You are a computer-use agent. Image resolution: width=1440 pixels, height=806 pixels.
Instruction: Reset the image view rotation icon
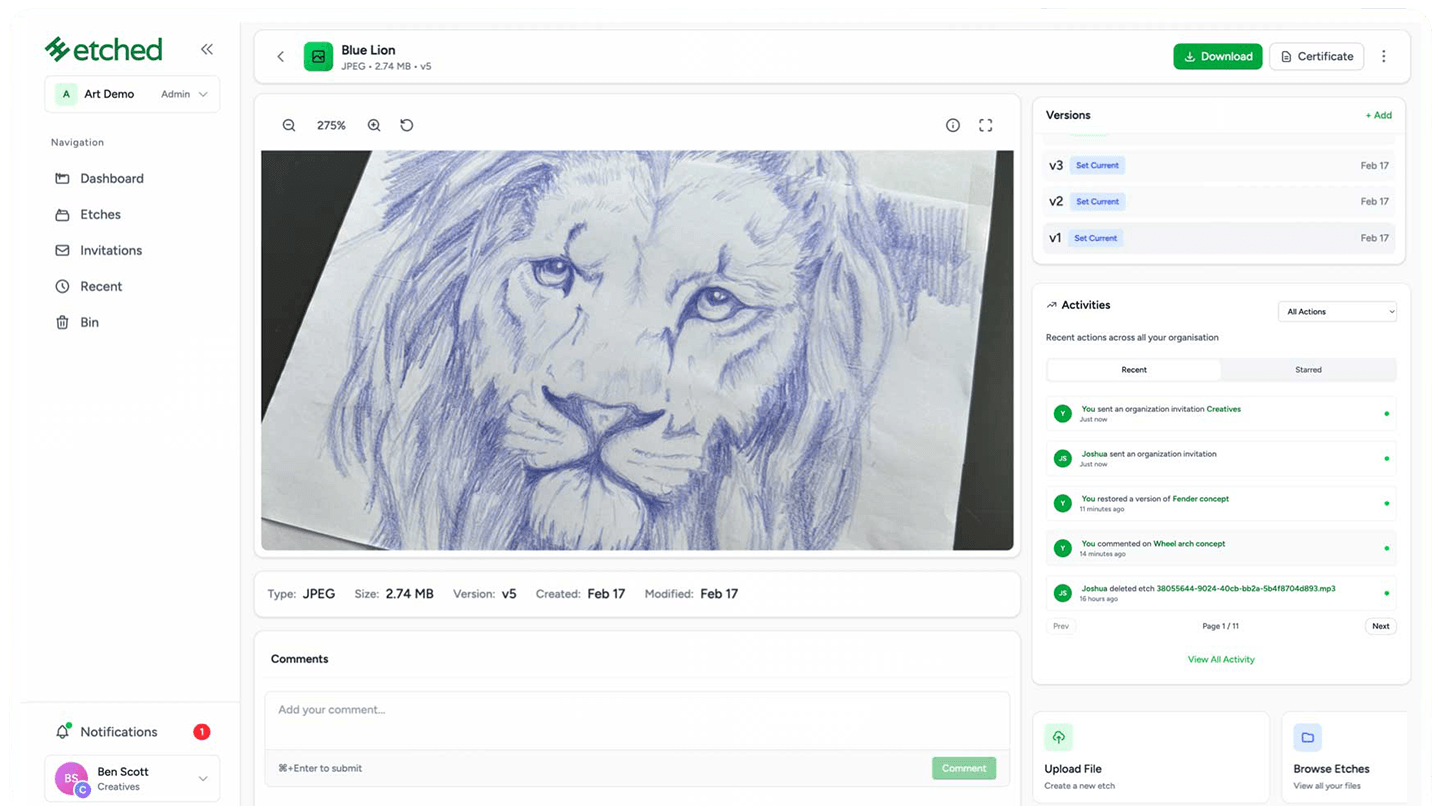coord(407,125)
